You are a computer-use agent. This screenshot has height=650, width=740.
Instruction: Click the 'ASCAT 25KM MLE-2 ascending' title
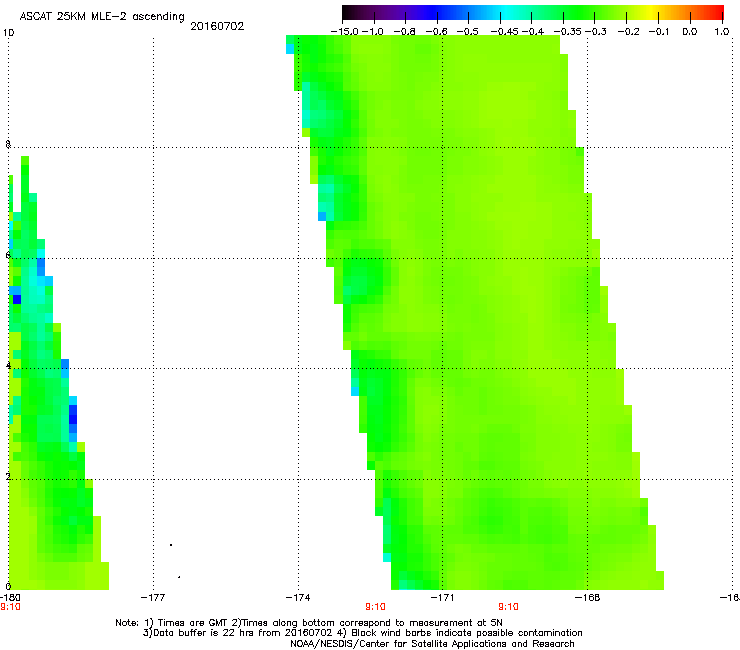pos(101,16)
